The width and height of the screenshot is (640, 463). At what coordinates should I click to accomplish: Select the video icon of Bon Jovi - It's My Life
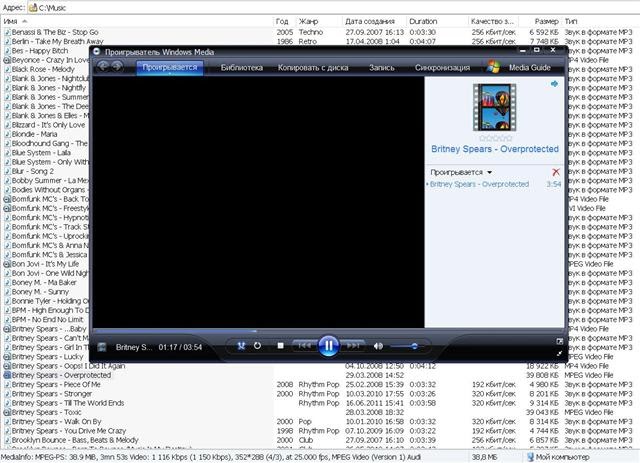click(7, 264)
